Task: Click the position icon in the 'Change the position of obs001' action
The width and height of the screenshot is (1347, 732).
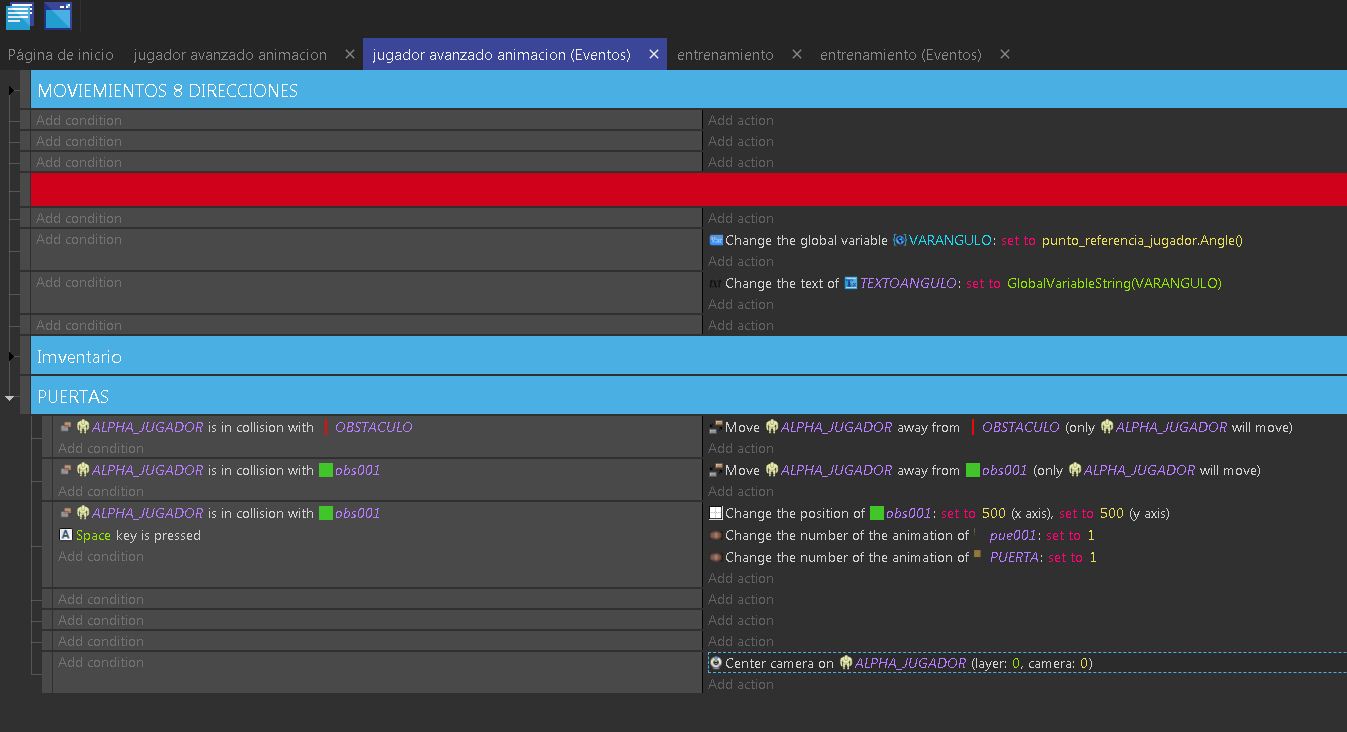Action: (716, 513)
